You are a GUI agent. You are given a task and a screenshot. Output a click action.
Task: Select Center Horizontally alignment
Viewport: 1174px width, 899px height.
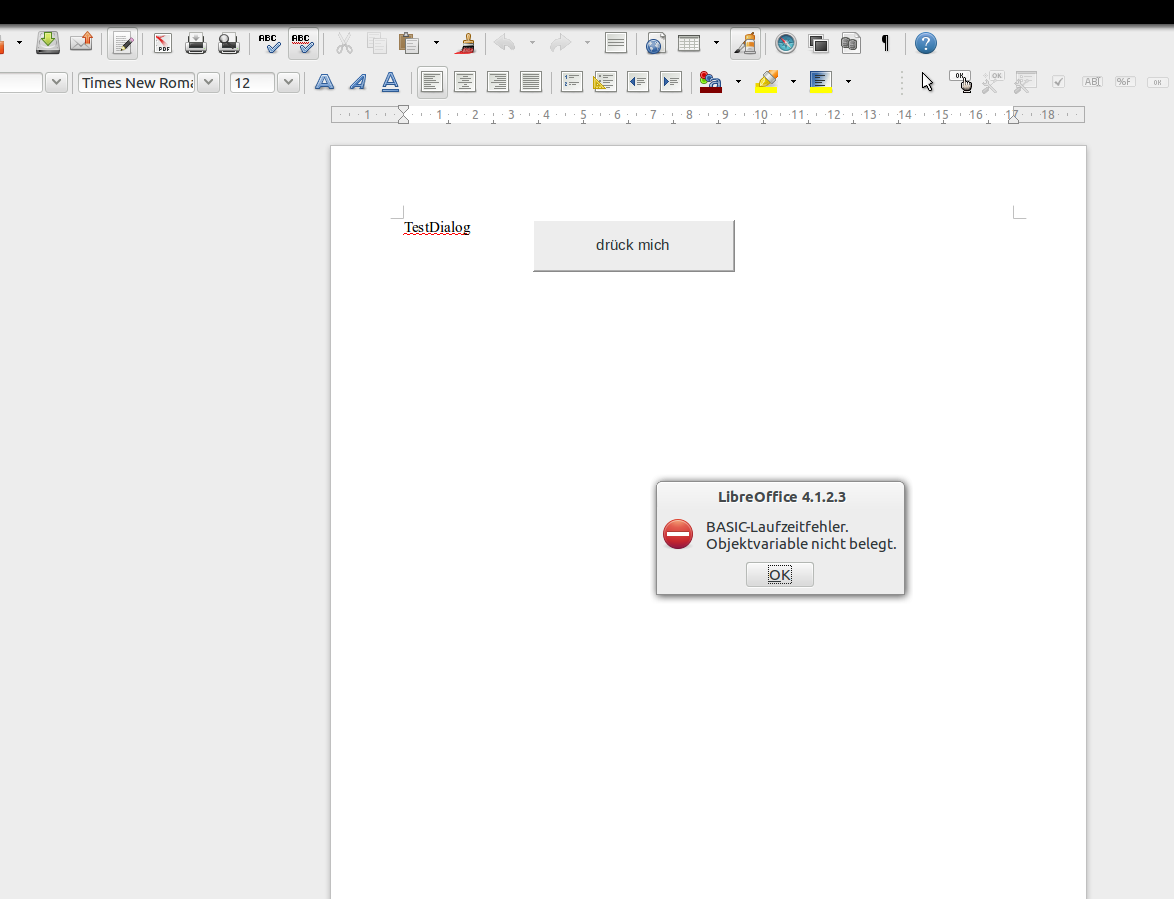pos(465,82)
